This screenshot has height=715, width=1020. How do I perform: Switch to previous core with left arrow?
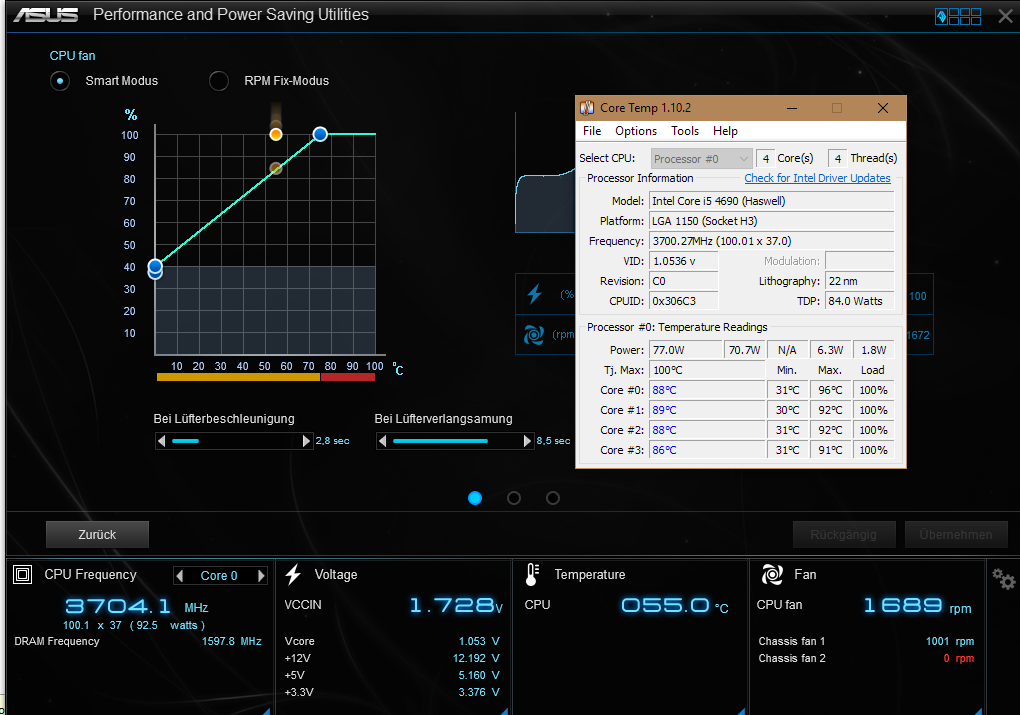pos(180,576)
